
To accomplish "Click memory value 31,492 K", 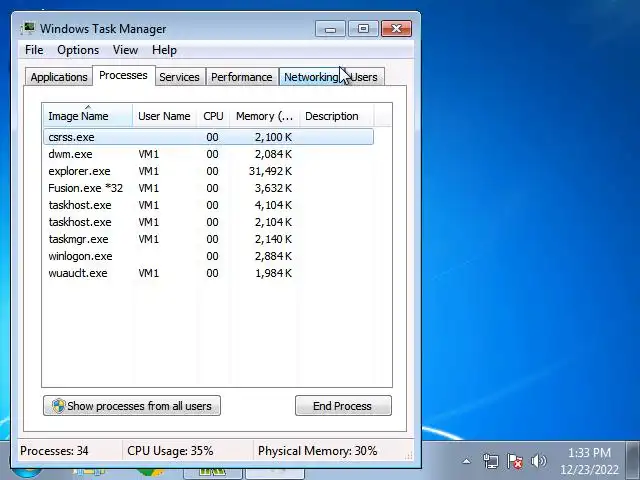I will point(270,171).
